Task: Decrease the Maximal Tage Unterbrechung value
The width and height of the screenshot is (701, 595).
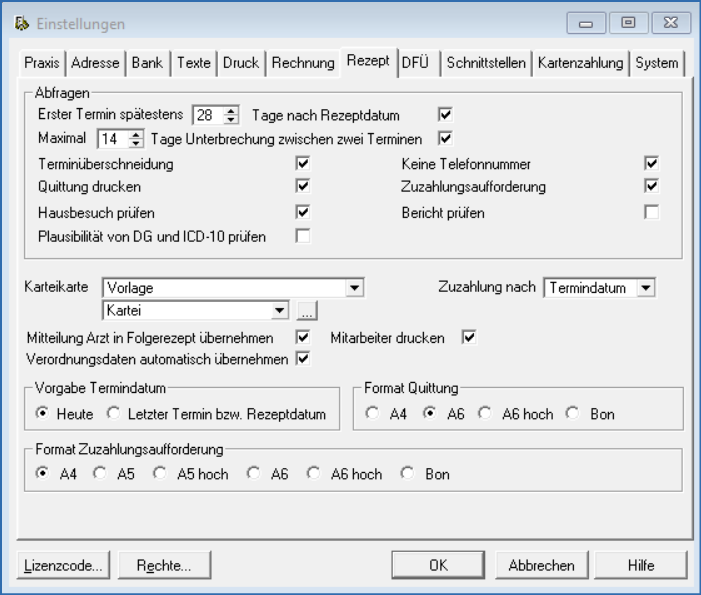Action: coord(135,143)
